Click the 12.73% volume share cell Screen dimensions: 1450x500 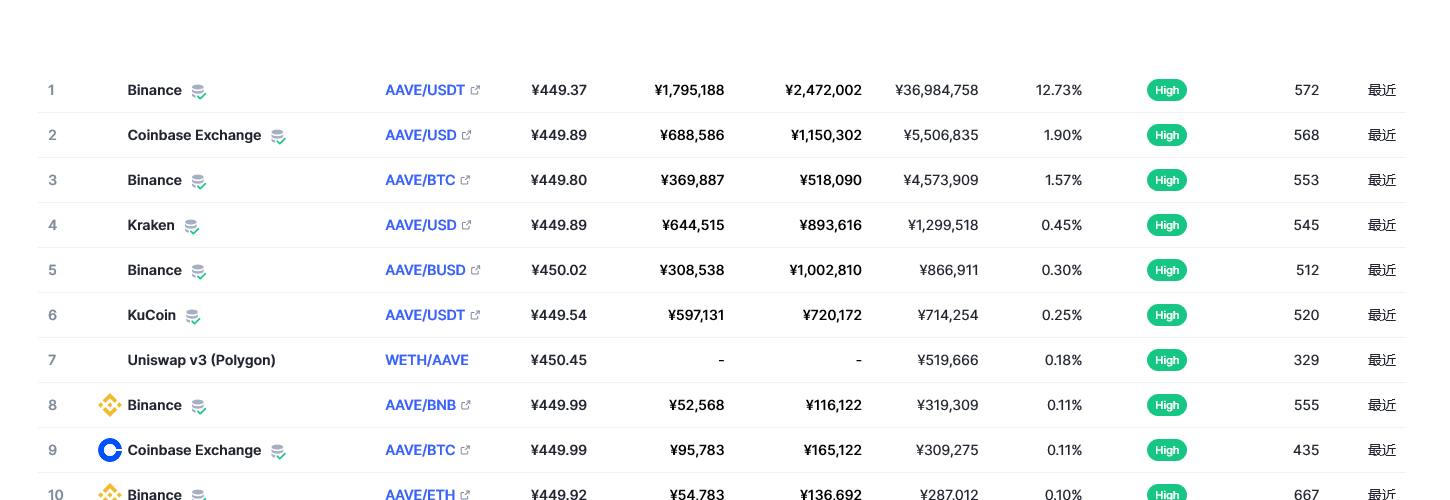pos(1059,90)
